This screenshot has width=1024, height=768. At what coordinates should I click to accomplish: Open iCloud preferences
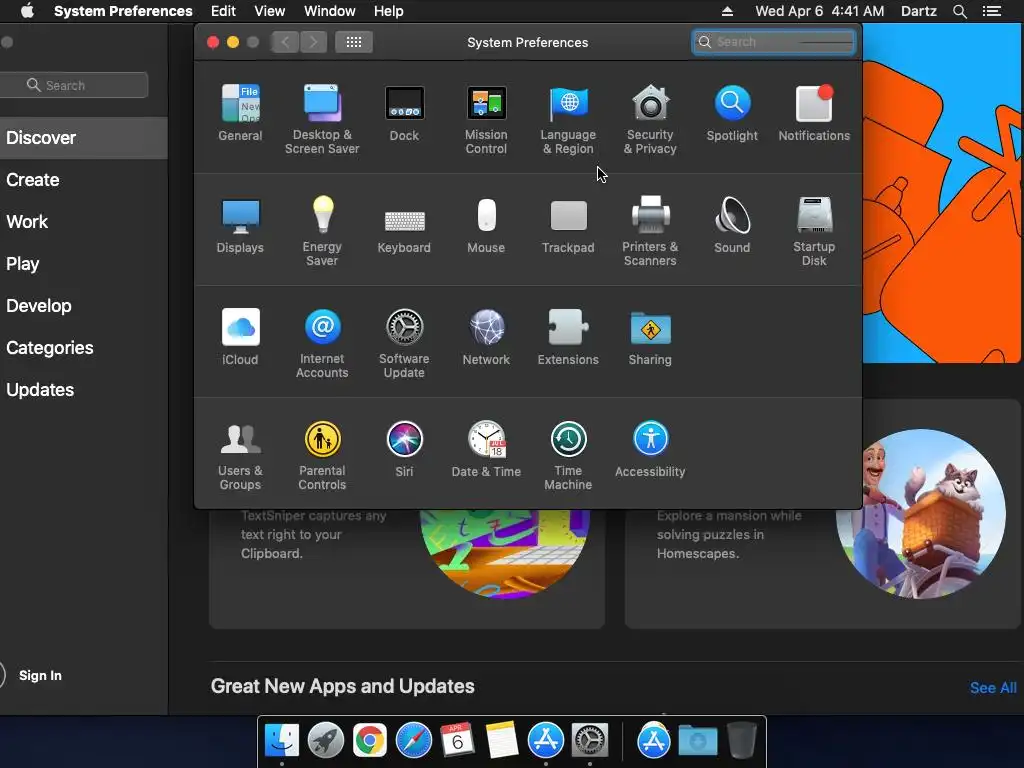pyautogui.click(x=240, y=336)
